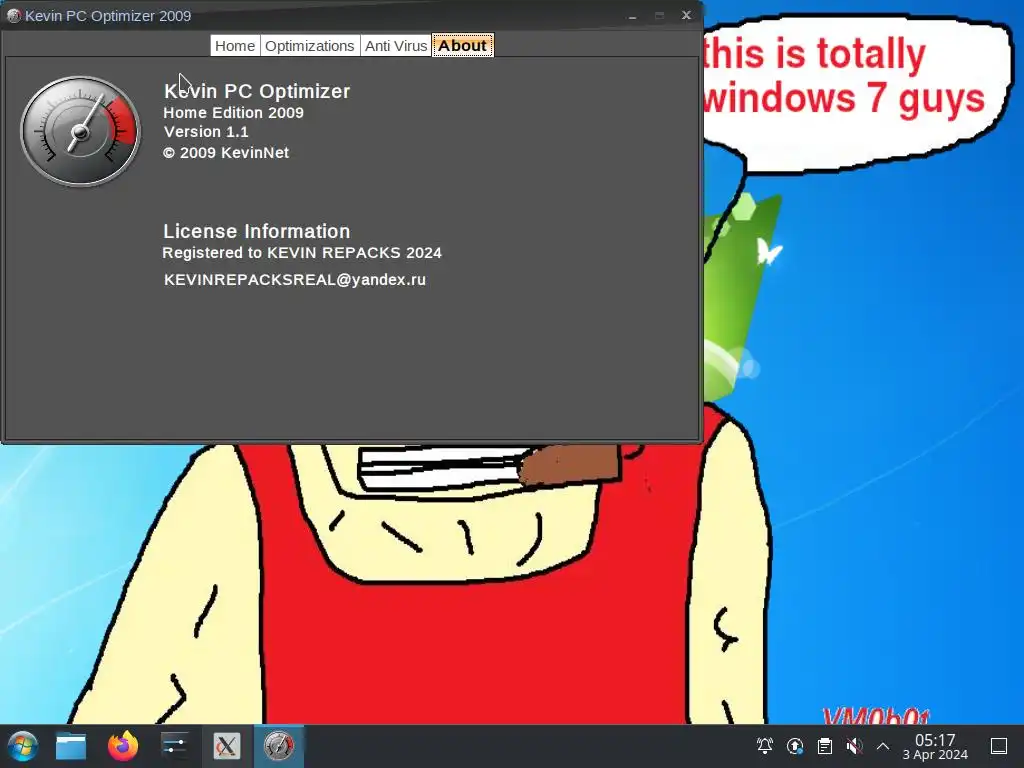Click the 'Kevin PC Optimizer' heading text
The image size is (1024, 768).
coord(257,91)
